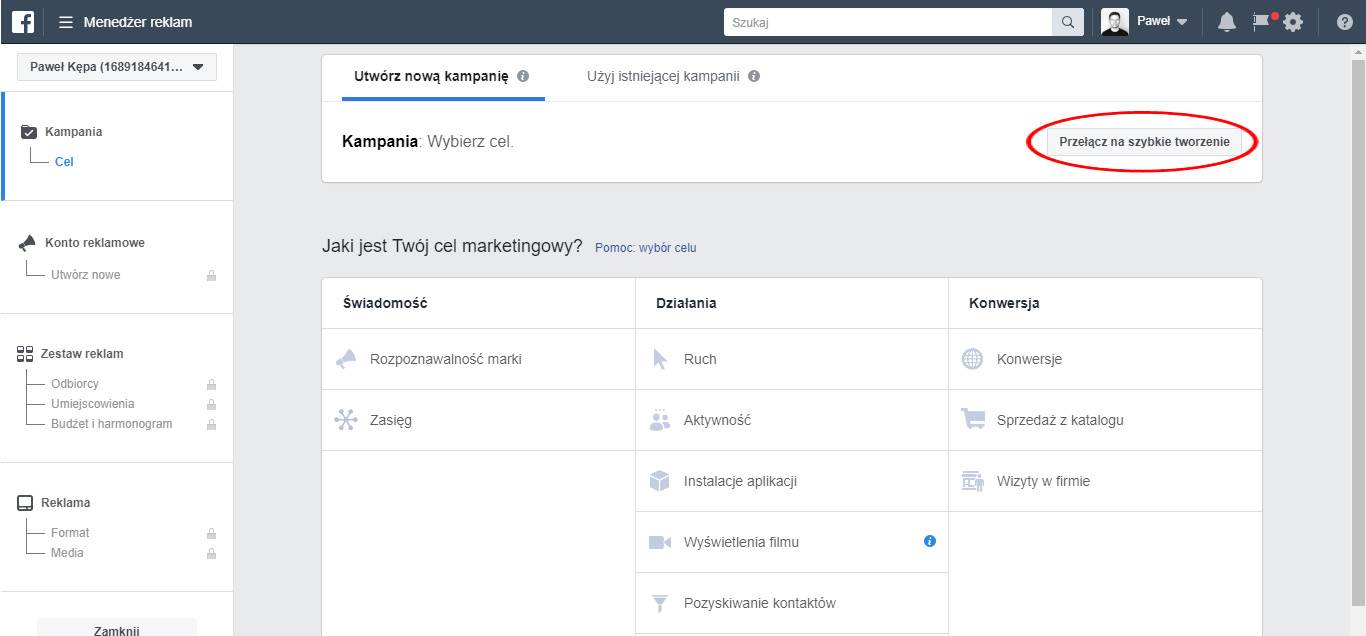This screenshot has width=1366, height=636.
Task: Open the Pomoc: wybór celu link
Action: pos(645,248)
